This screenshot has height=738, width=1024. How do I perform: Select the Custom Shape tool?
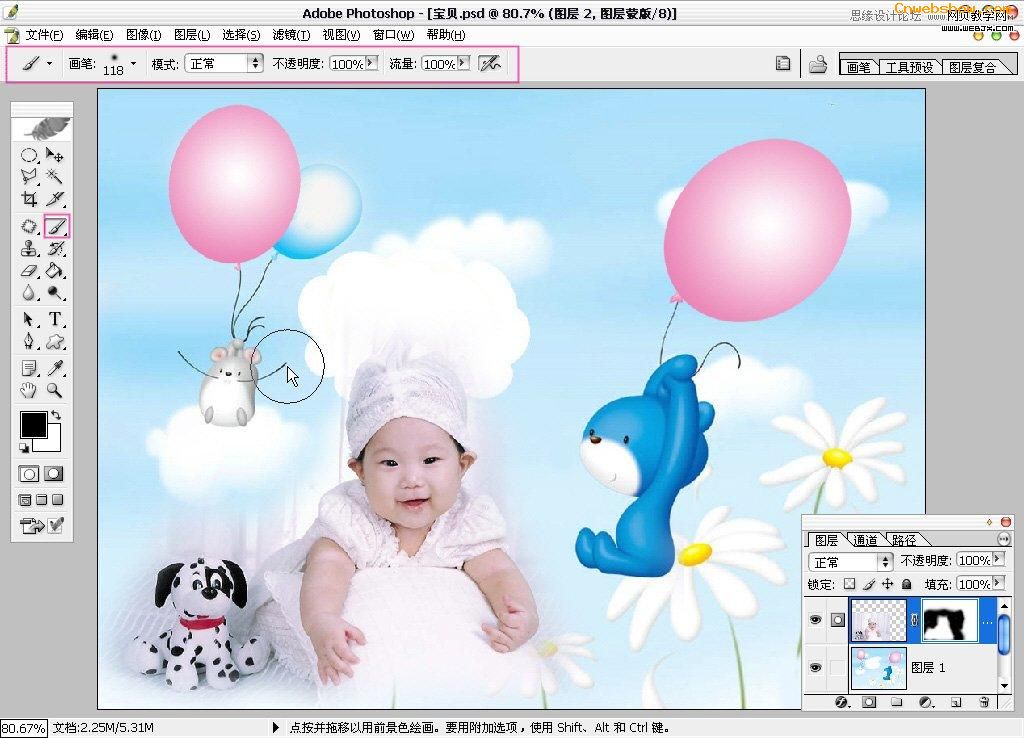[55, 341]
